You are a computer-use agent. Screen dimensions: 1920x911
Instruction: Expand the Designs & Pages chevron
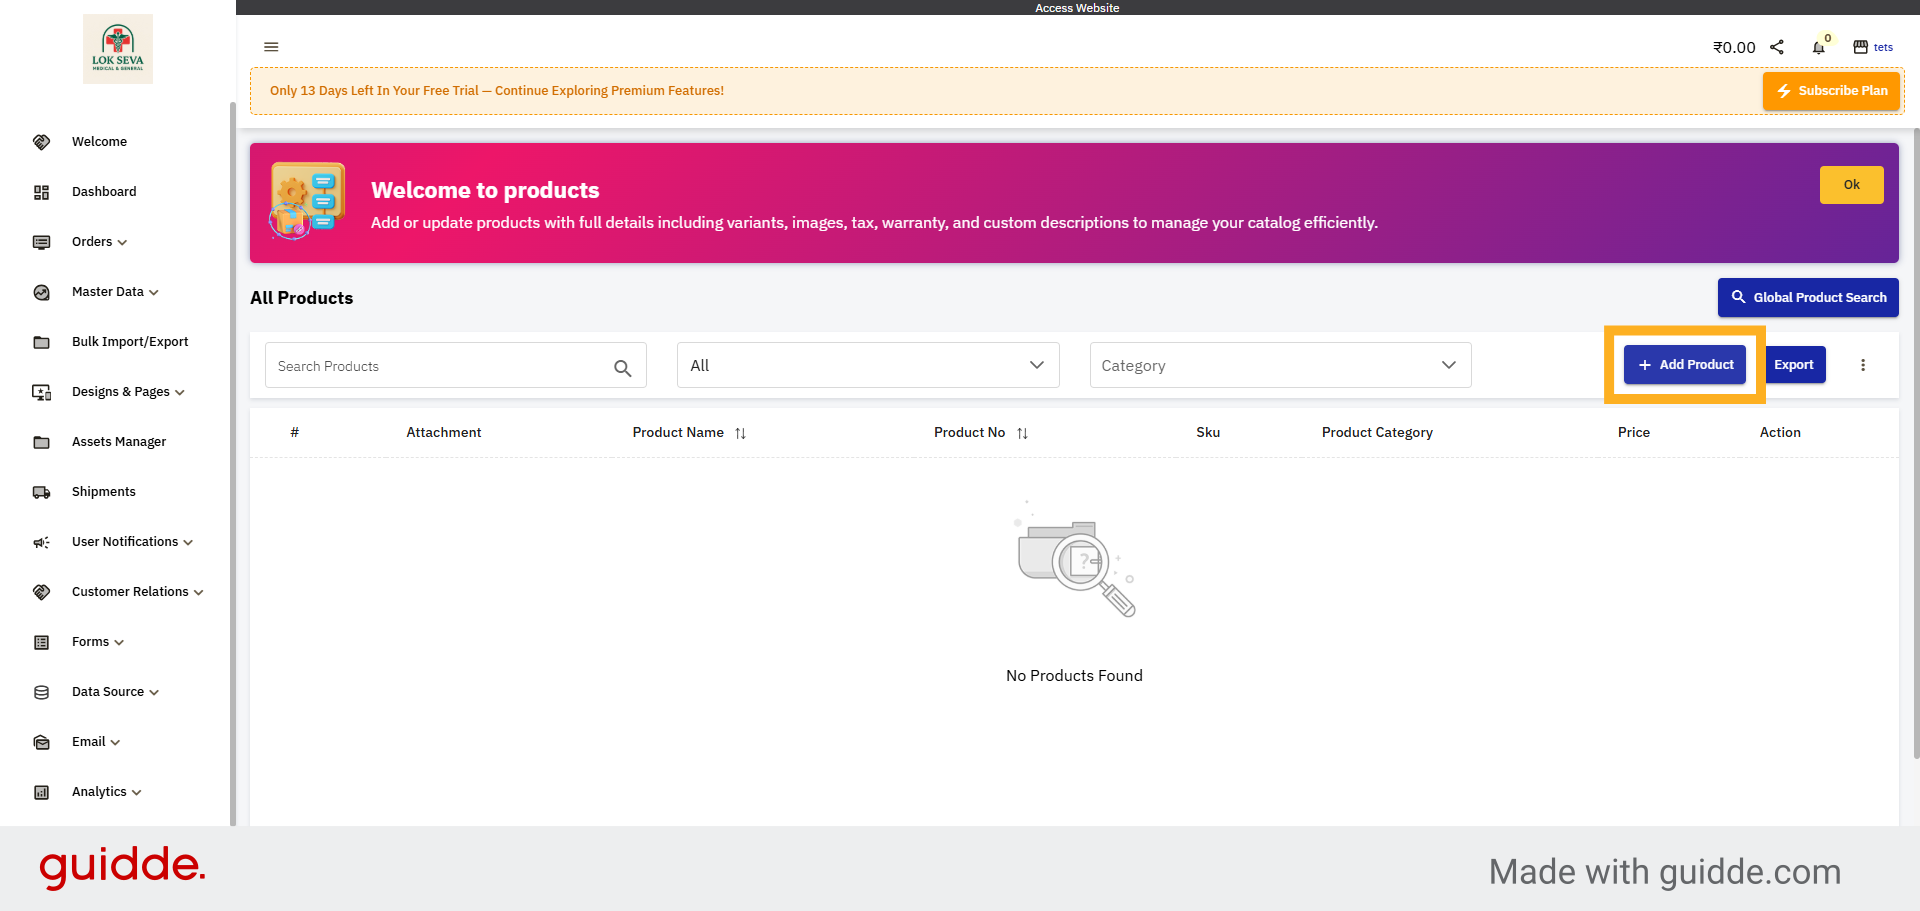click(x=180, y=393)
